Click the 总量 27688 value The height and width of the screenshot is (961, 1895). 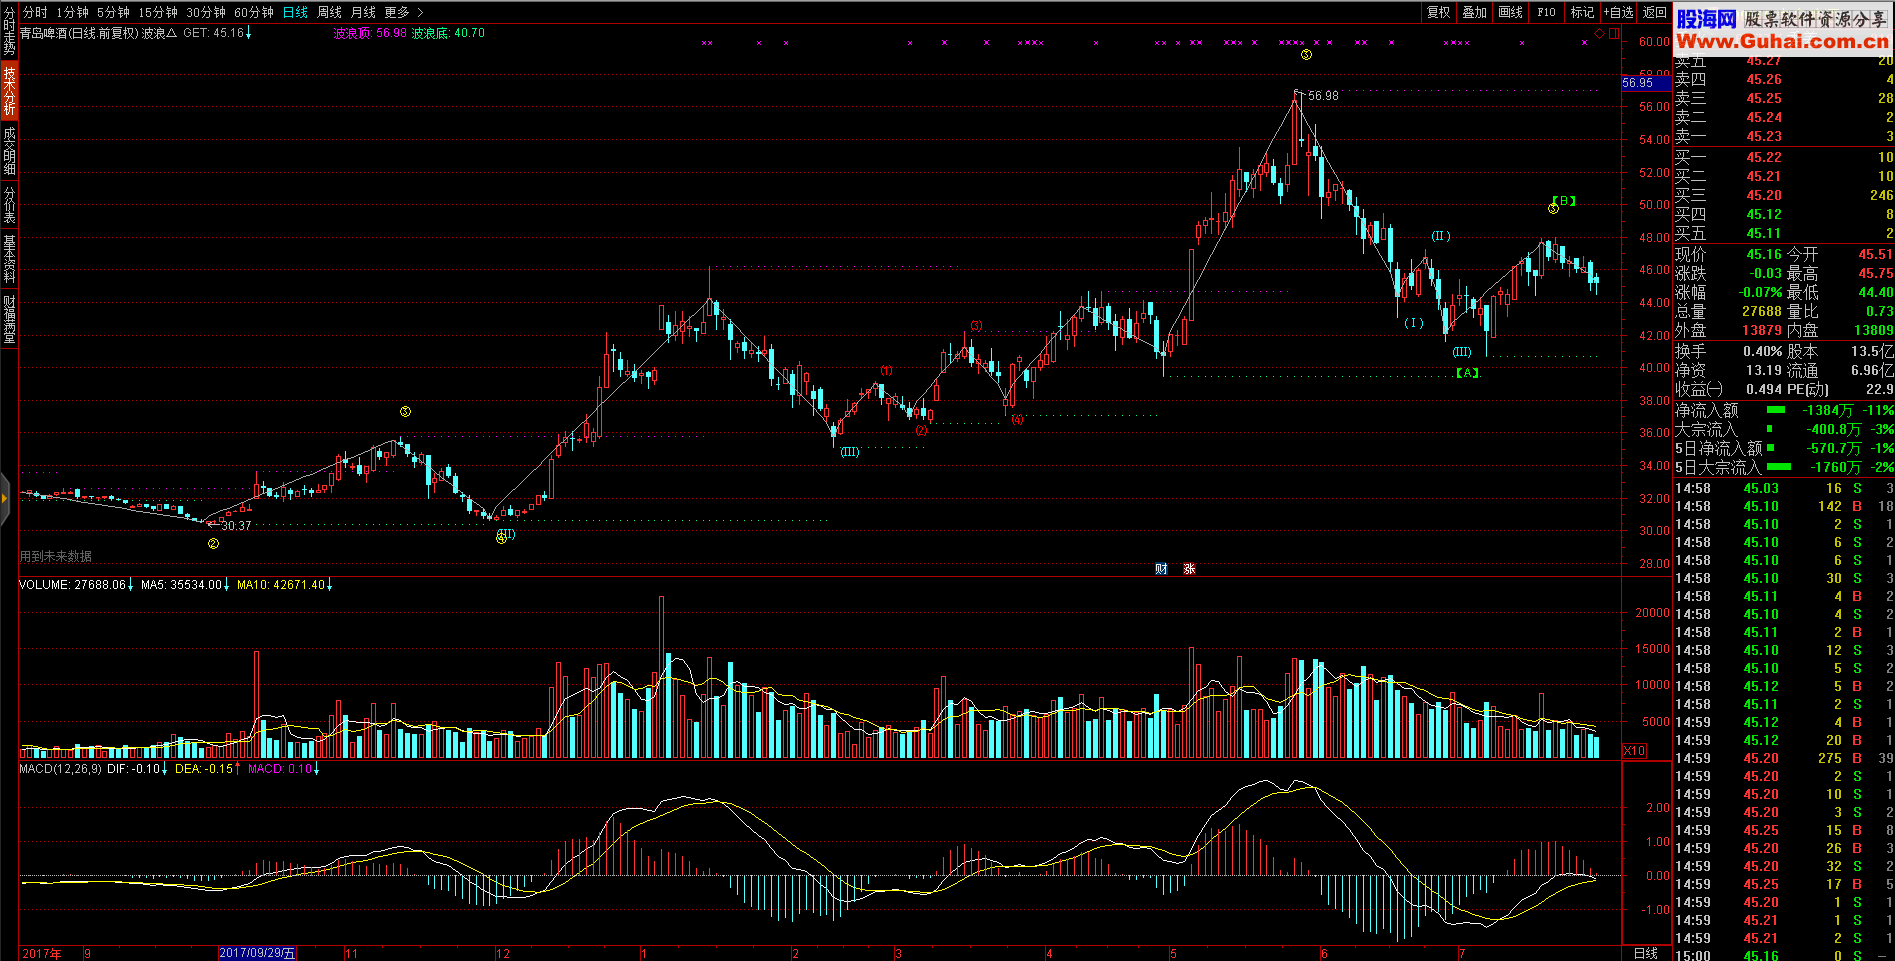(x=1762, y=311)
